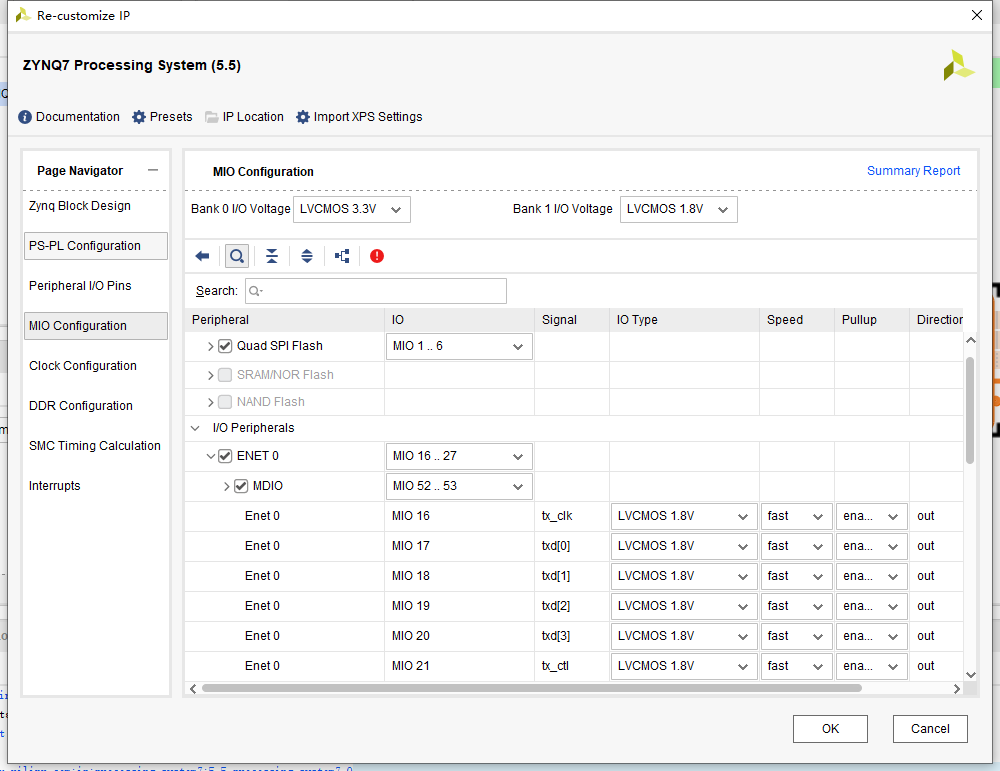
Task: Click the back arrow toolbar icon
Action: click(202, 256)
